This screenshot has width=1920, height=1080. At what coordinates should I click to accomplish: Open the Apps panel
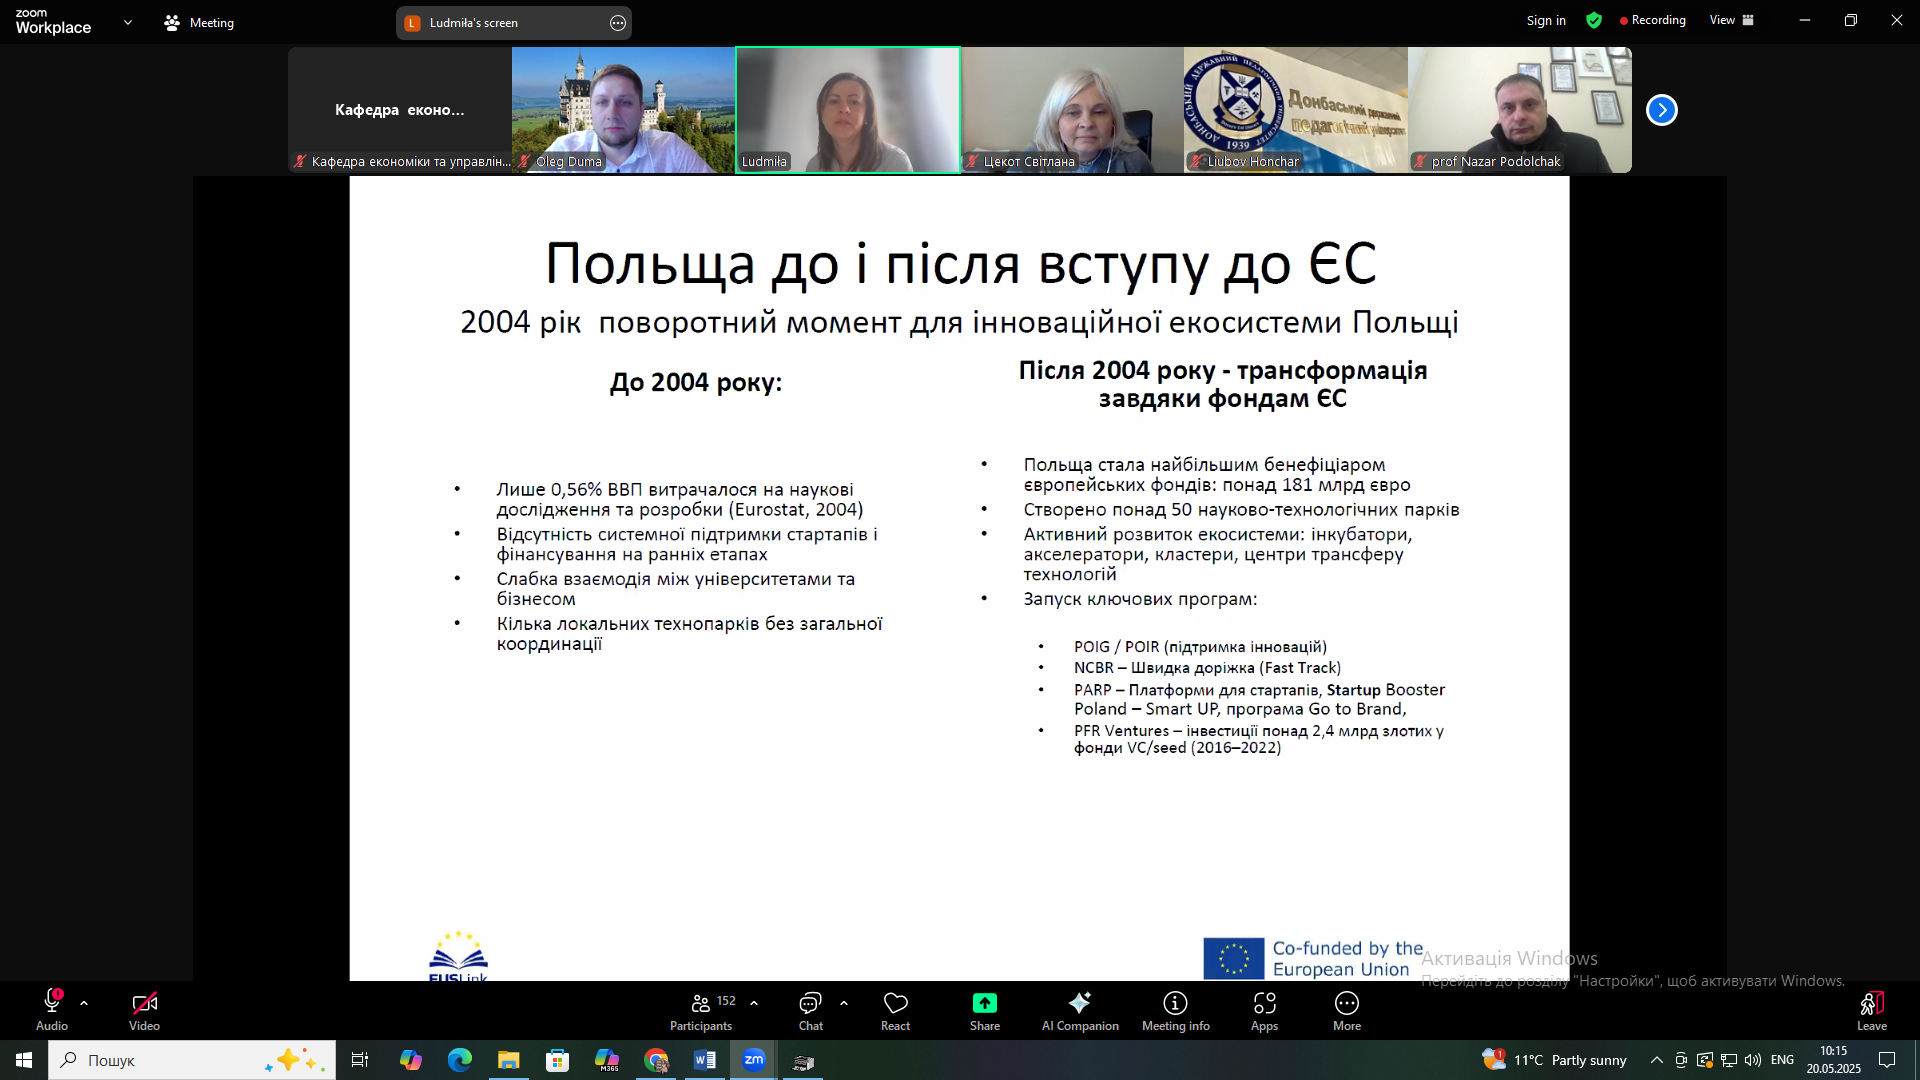click(x=1264, y=1010)
